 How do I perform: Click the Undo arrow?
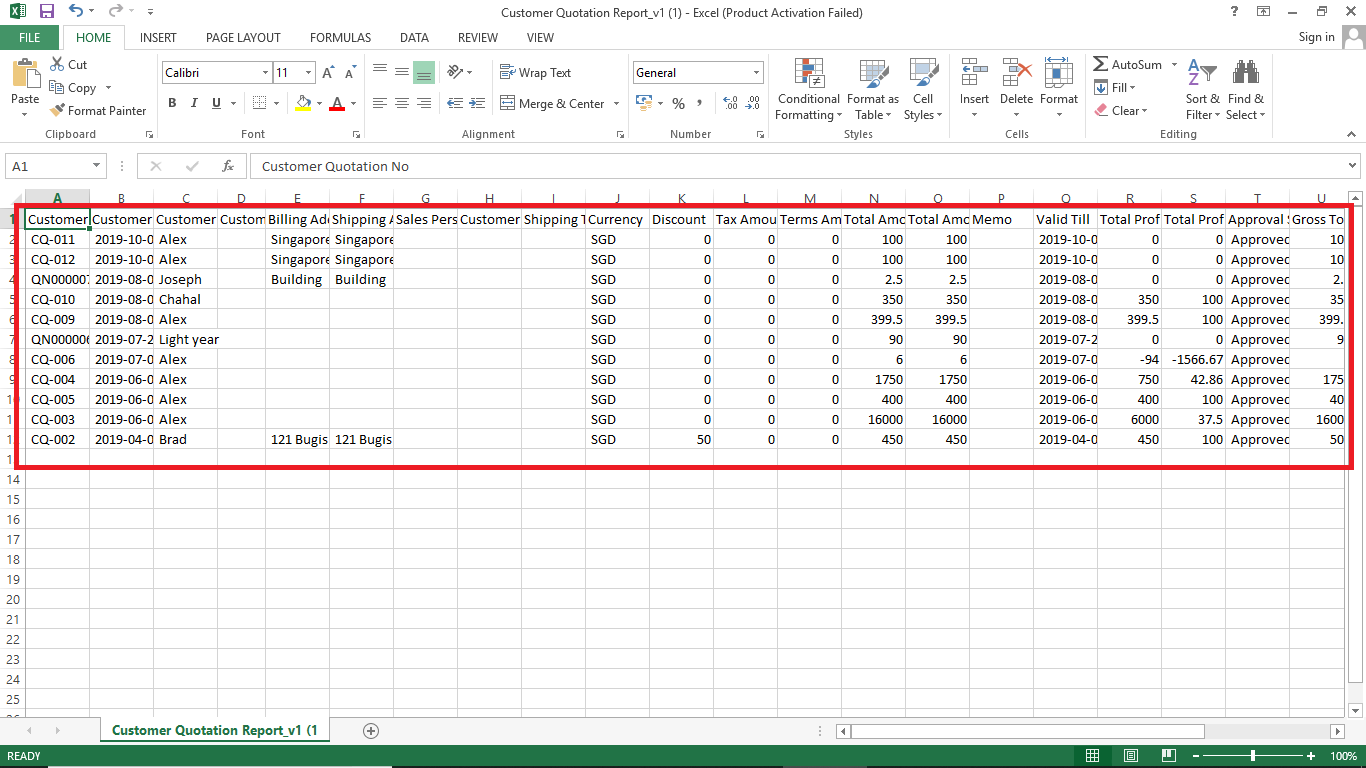point(77,12)
